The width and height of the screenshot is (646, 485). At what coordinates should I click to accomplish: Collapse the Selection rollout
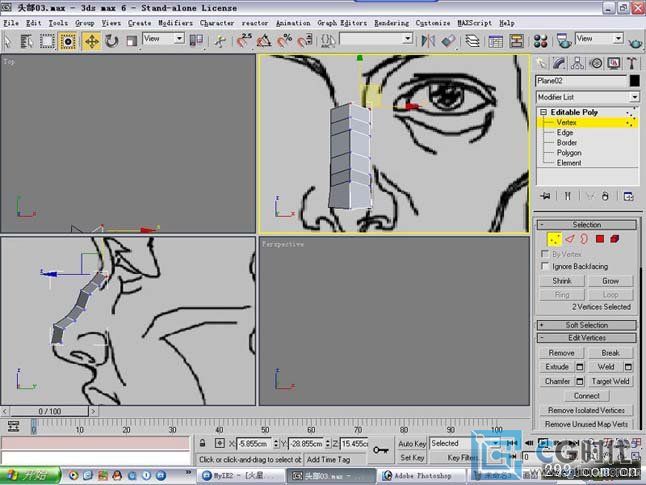pyautogui.click(x=587, y=225)
